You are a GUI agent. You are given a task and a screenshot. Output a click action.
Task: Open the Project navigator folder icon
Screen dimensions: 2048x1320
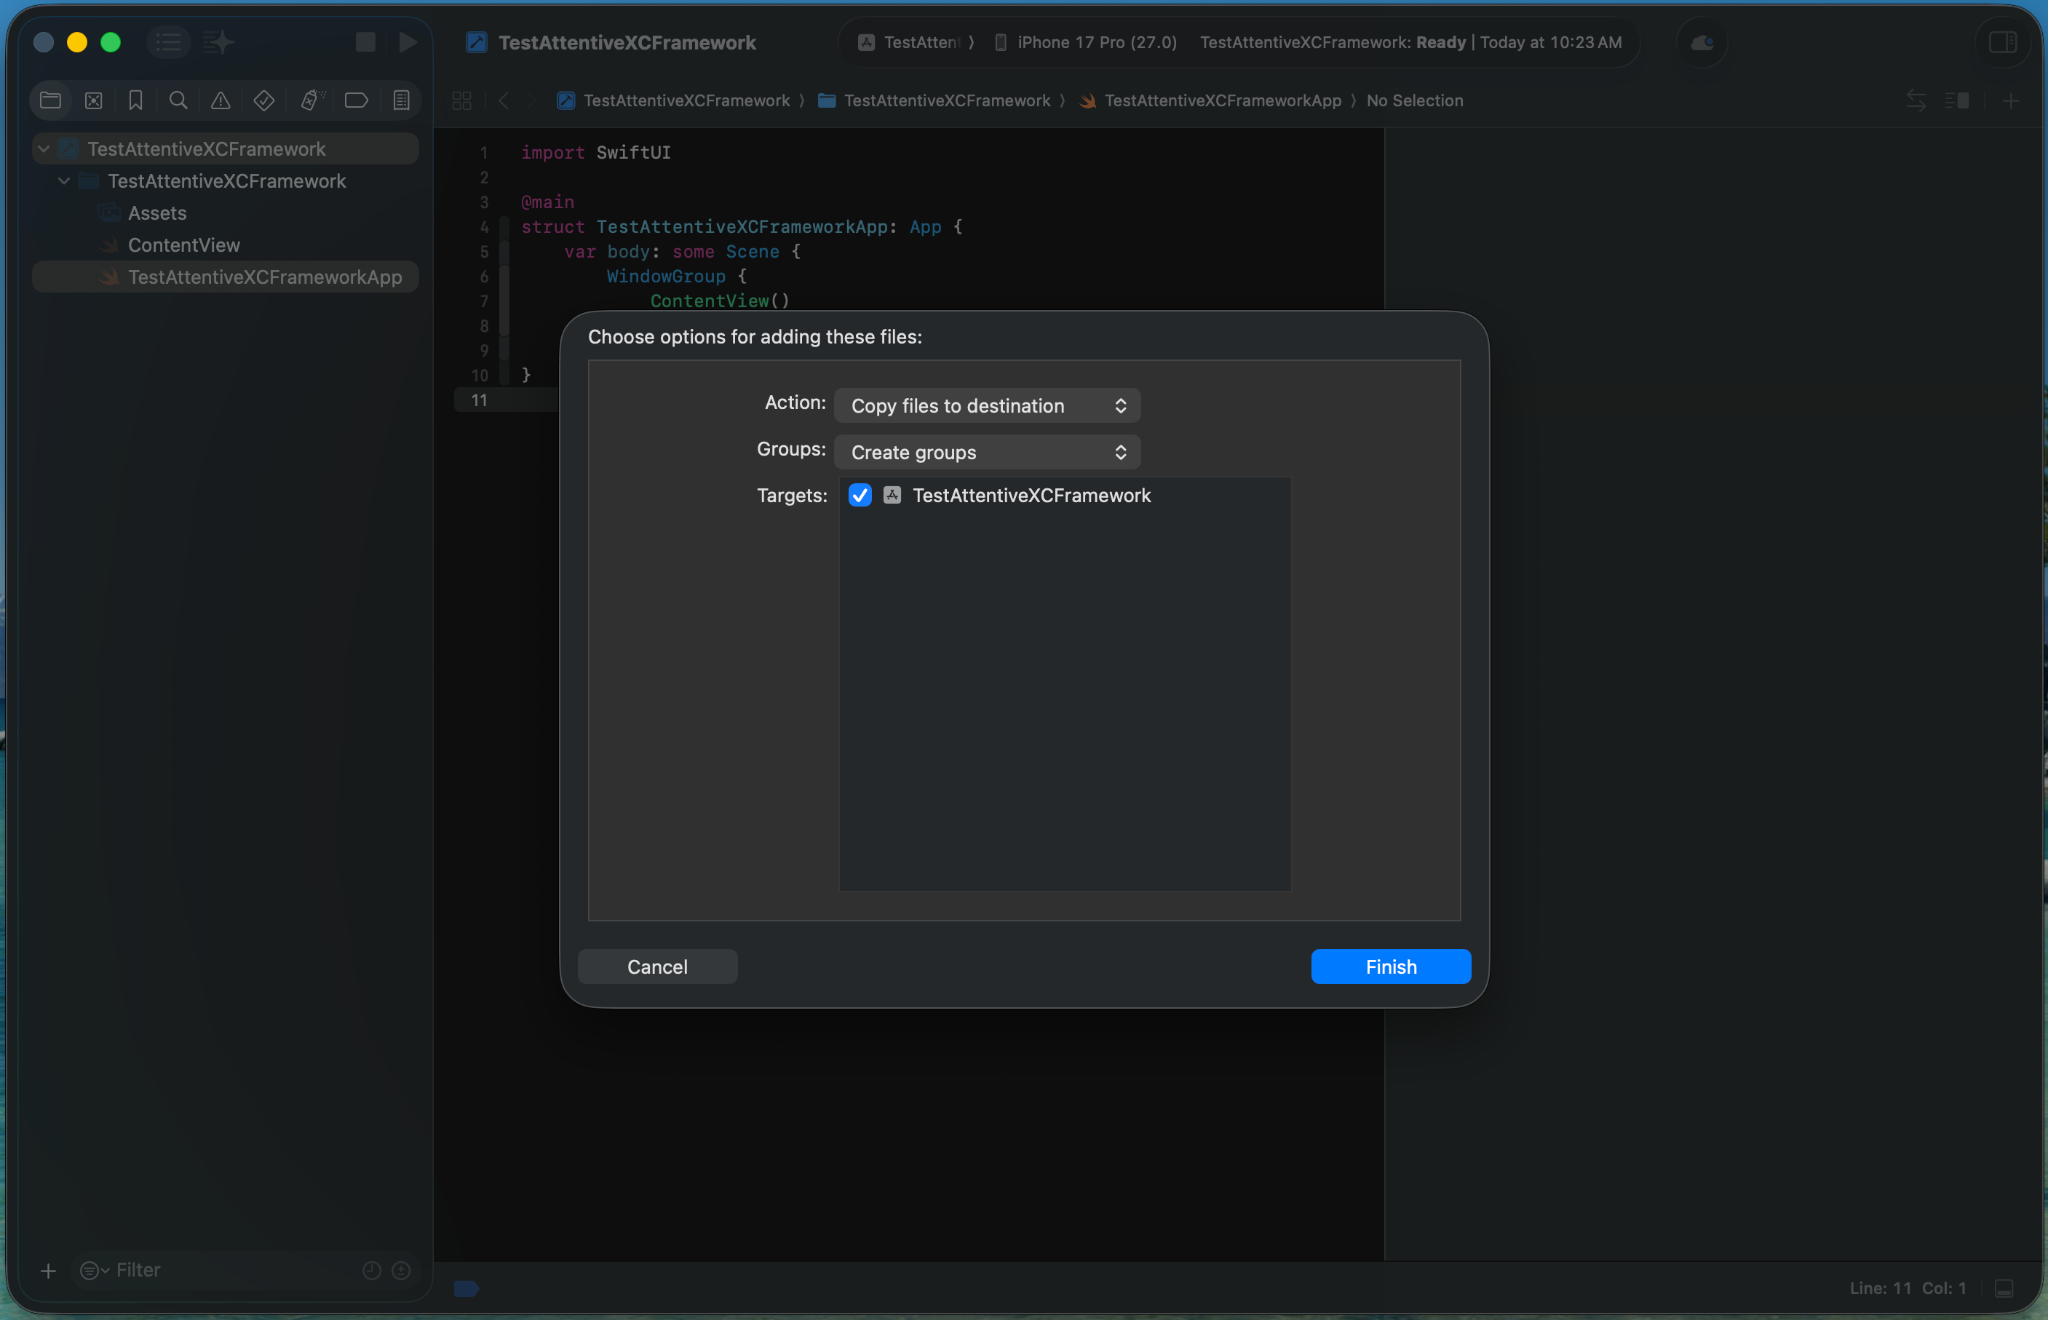[50, 100]
